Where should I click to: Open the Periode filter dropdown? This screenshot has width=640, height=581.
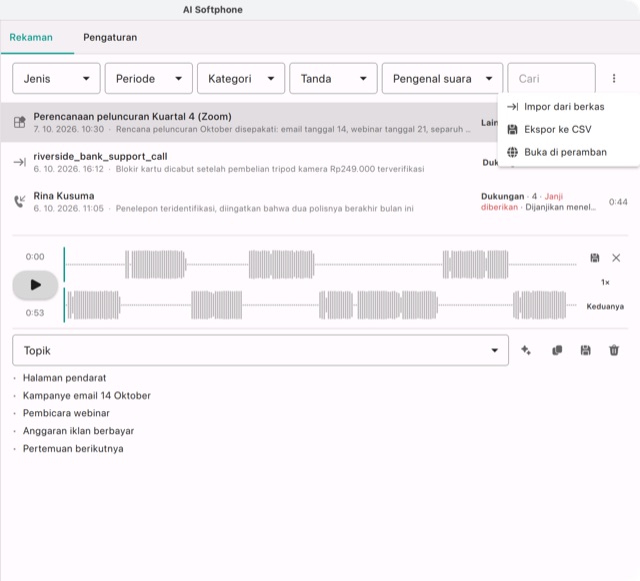(149, 78)
